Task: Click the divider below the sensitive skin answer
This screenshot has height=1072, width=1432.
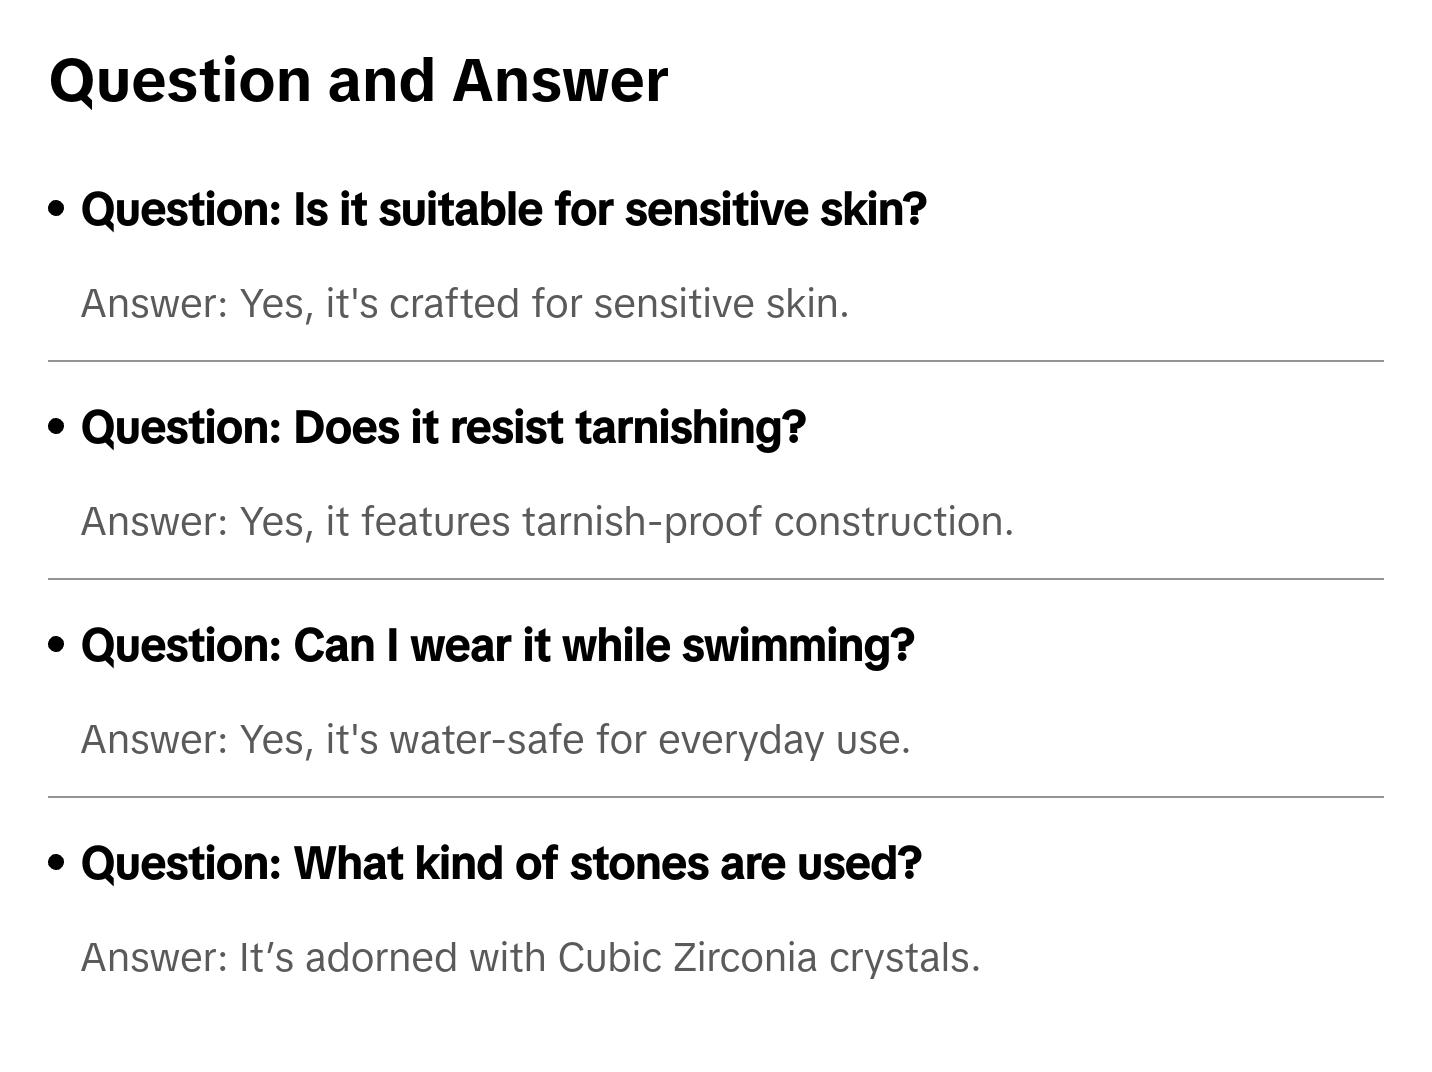Action: coord(716,361)
